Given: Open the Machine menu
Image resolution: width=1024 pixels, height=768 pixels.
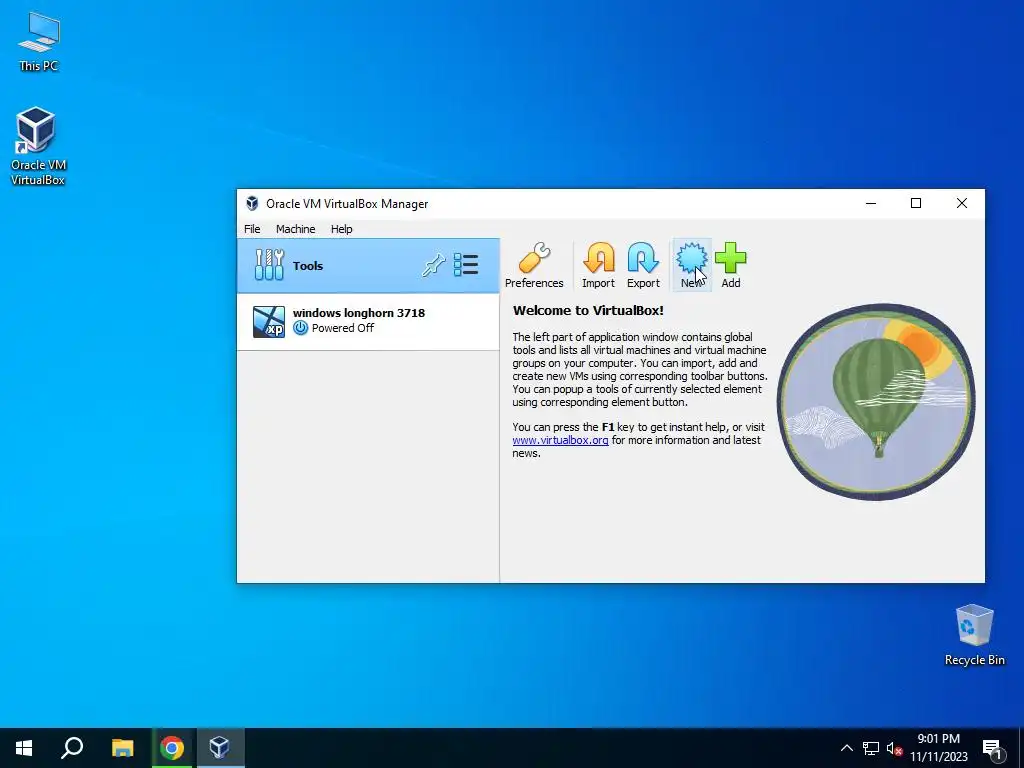Looking at the screenshot, I should coord(295,229).
